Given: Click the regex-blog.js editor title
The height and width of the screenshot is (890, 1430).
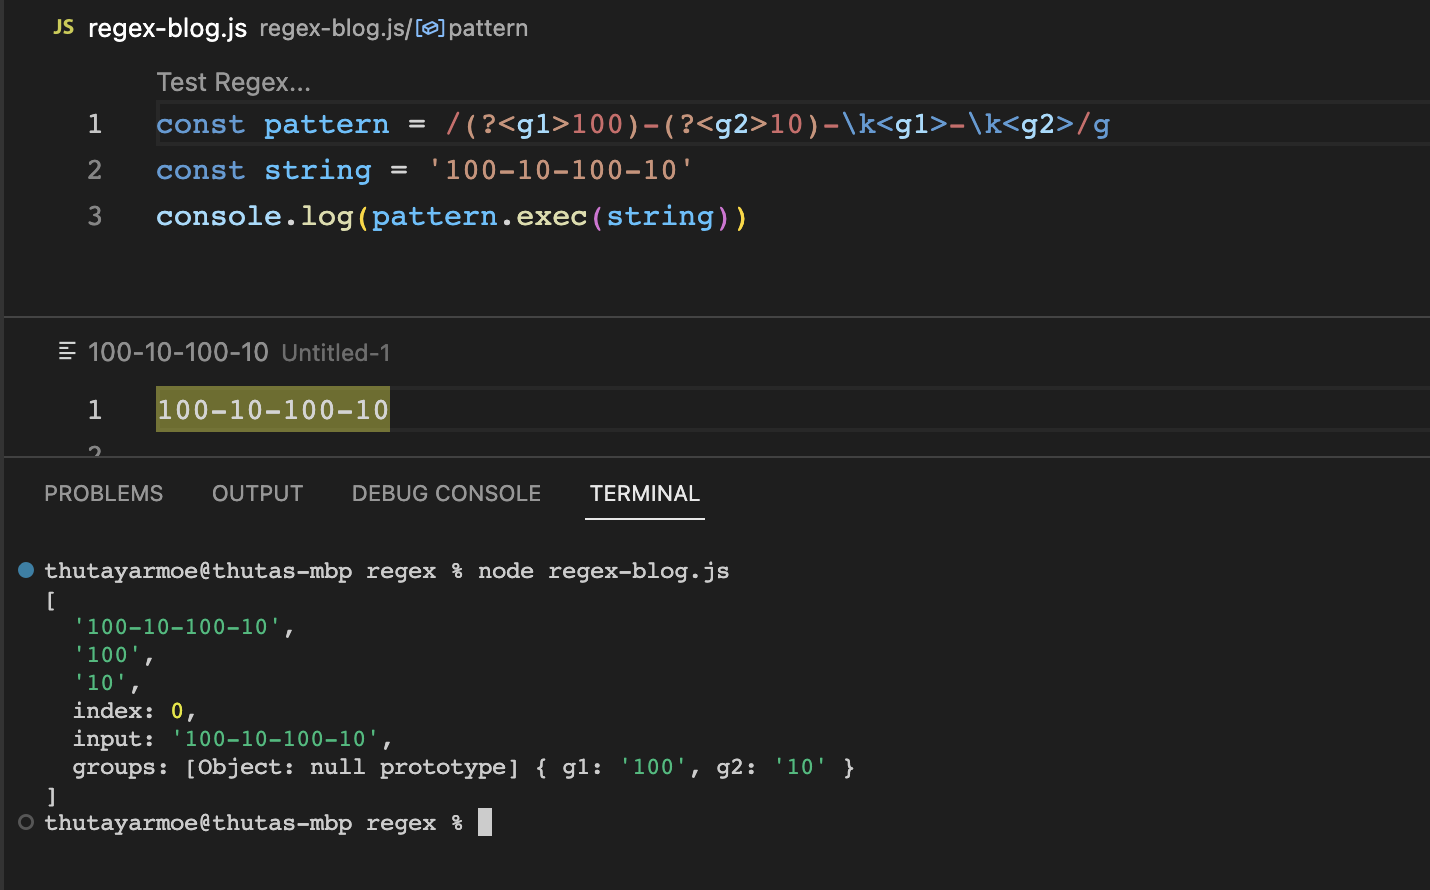Looking at the screenshot, I should coord(166,28).
